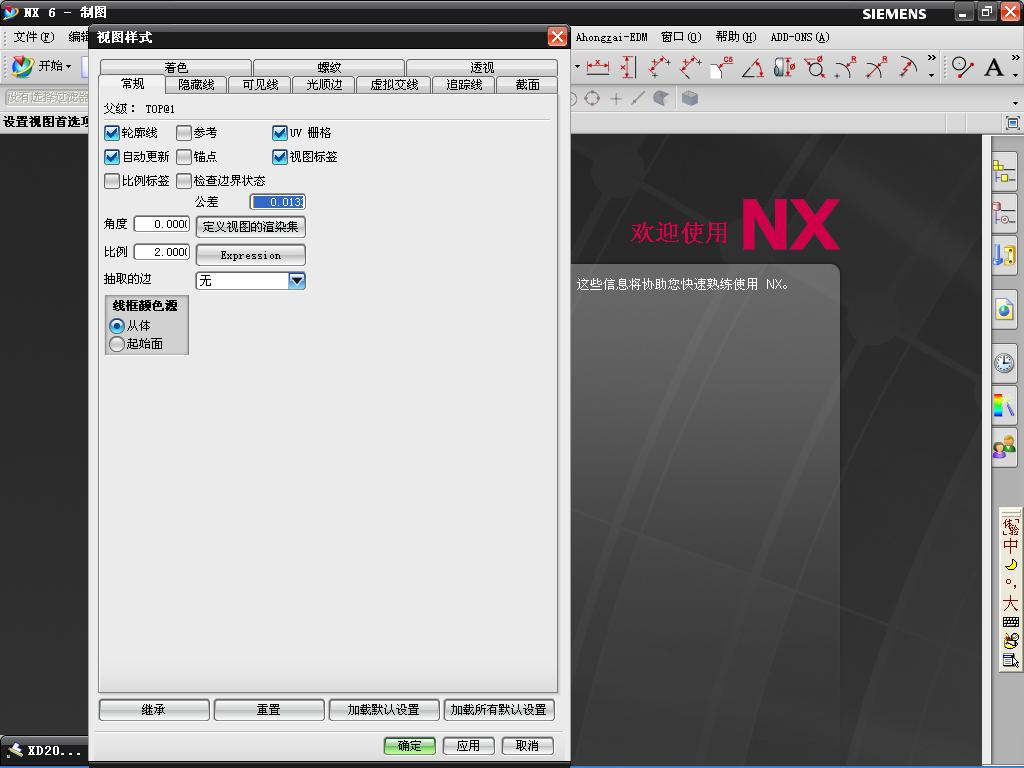Open the Assembly Navigator side tab

[x=1004, y=172]
